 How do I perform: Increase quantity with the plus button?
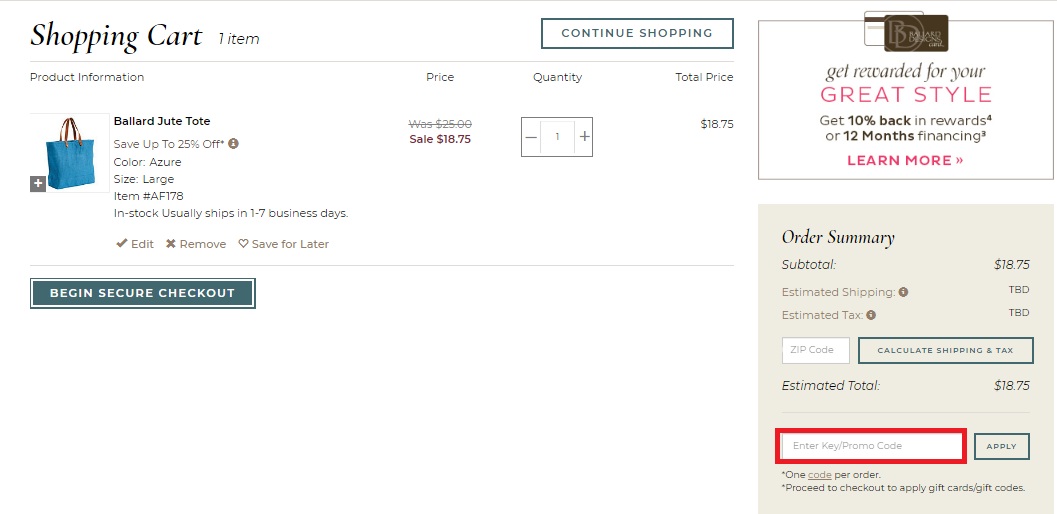pos(584,137)
